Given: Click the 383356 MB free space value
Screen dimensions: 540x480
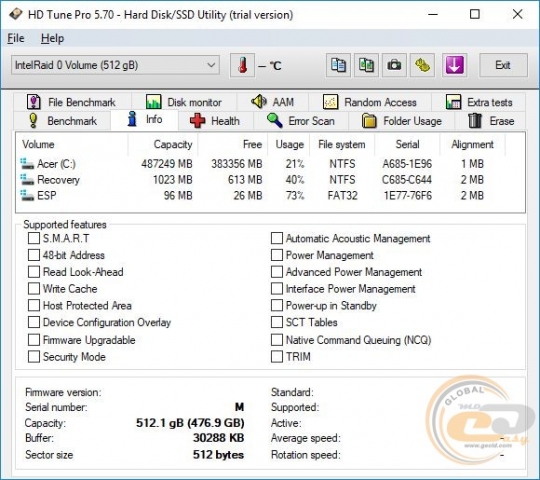Looking at the screenshot, I should click(237, 164).
